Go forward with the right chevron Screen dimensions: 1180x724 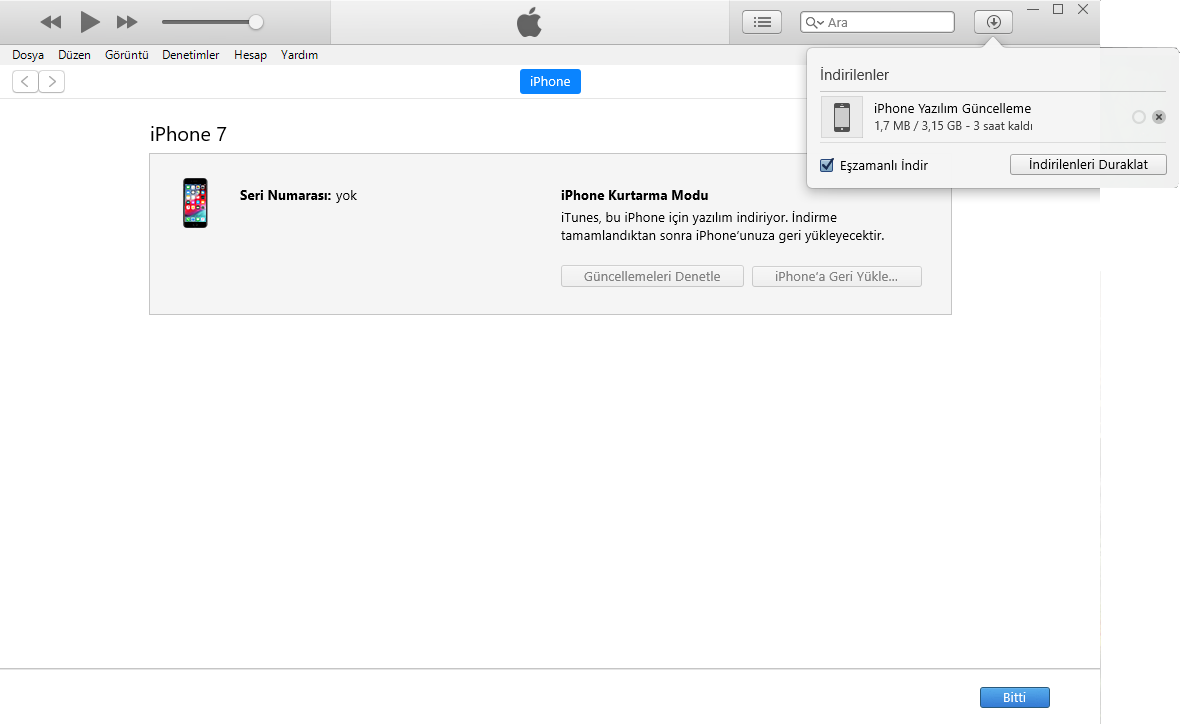(x=52, y=81)
